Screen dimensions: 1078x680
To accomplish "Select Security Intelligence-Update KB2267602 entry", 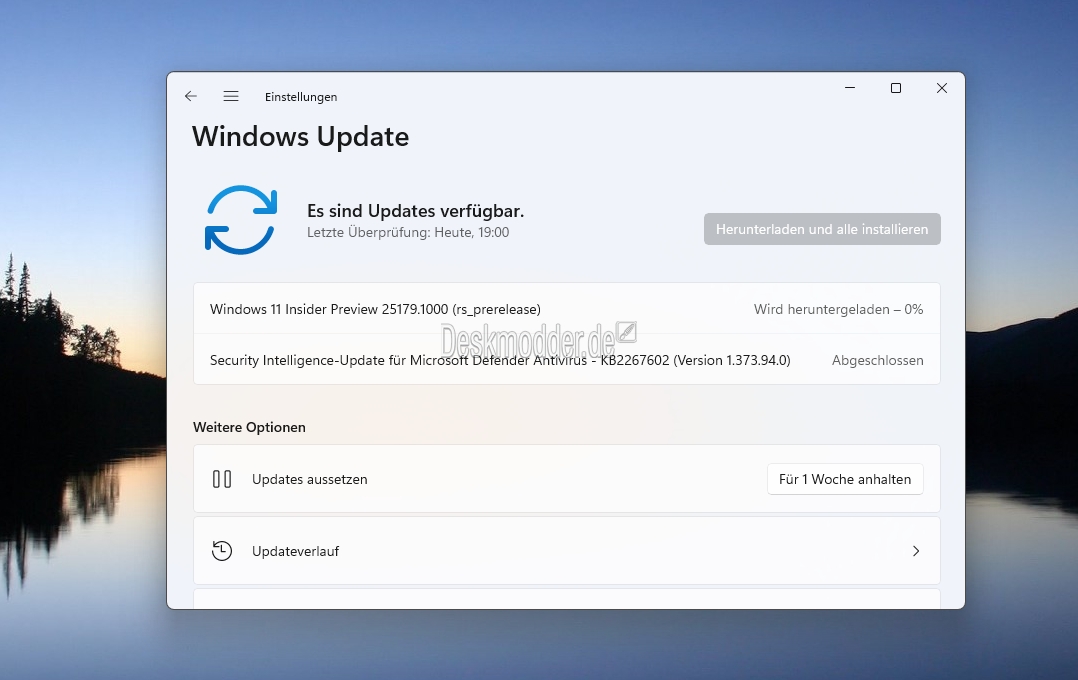I will (566, 360).
